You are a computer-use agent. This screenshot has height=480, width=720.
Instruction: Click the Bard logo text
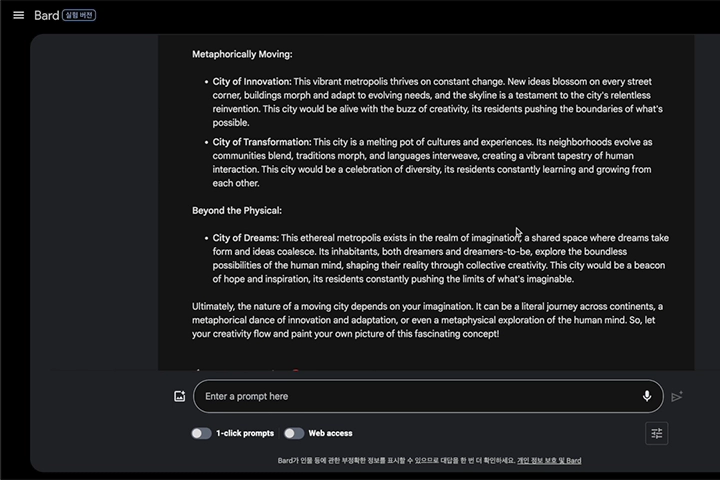[x=46, y=15]
